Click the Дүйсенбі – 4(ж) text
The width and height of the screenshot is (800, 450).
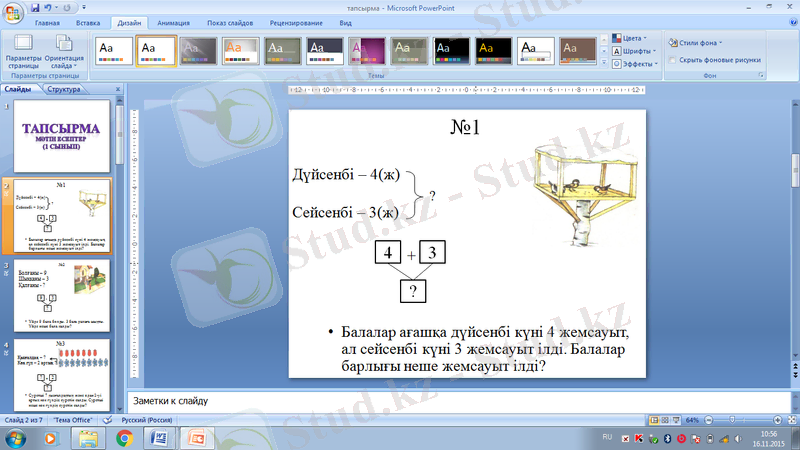pyautogui.click(x=346, y=174)
